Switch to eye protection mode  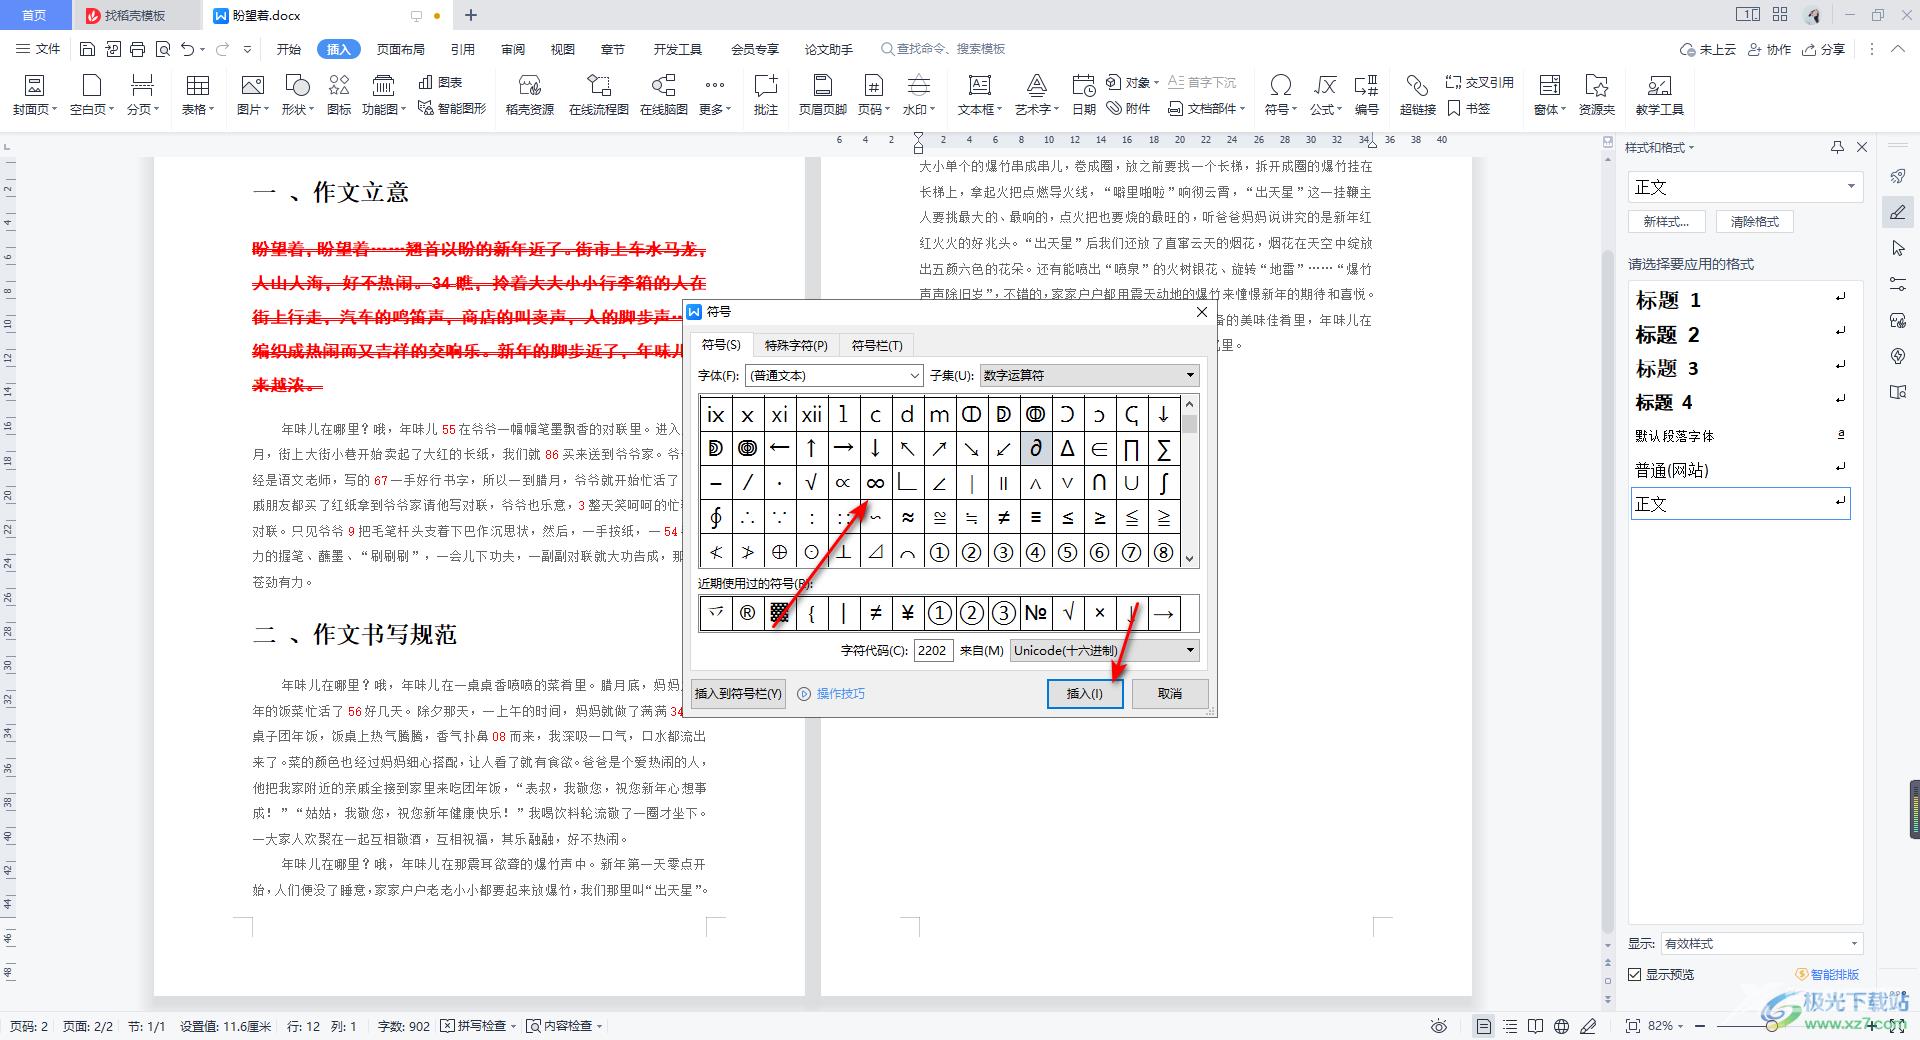coord(1439,1026)
